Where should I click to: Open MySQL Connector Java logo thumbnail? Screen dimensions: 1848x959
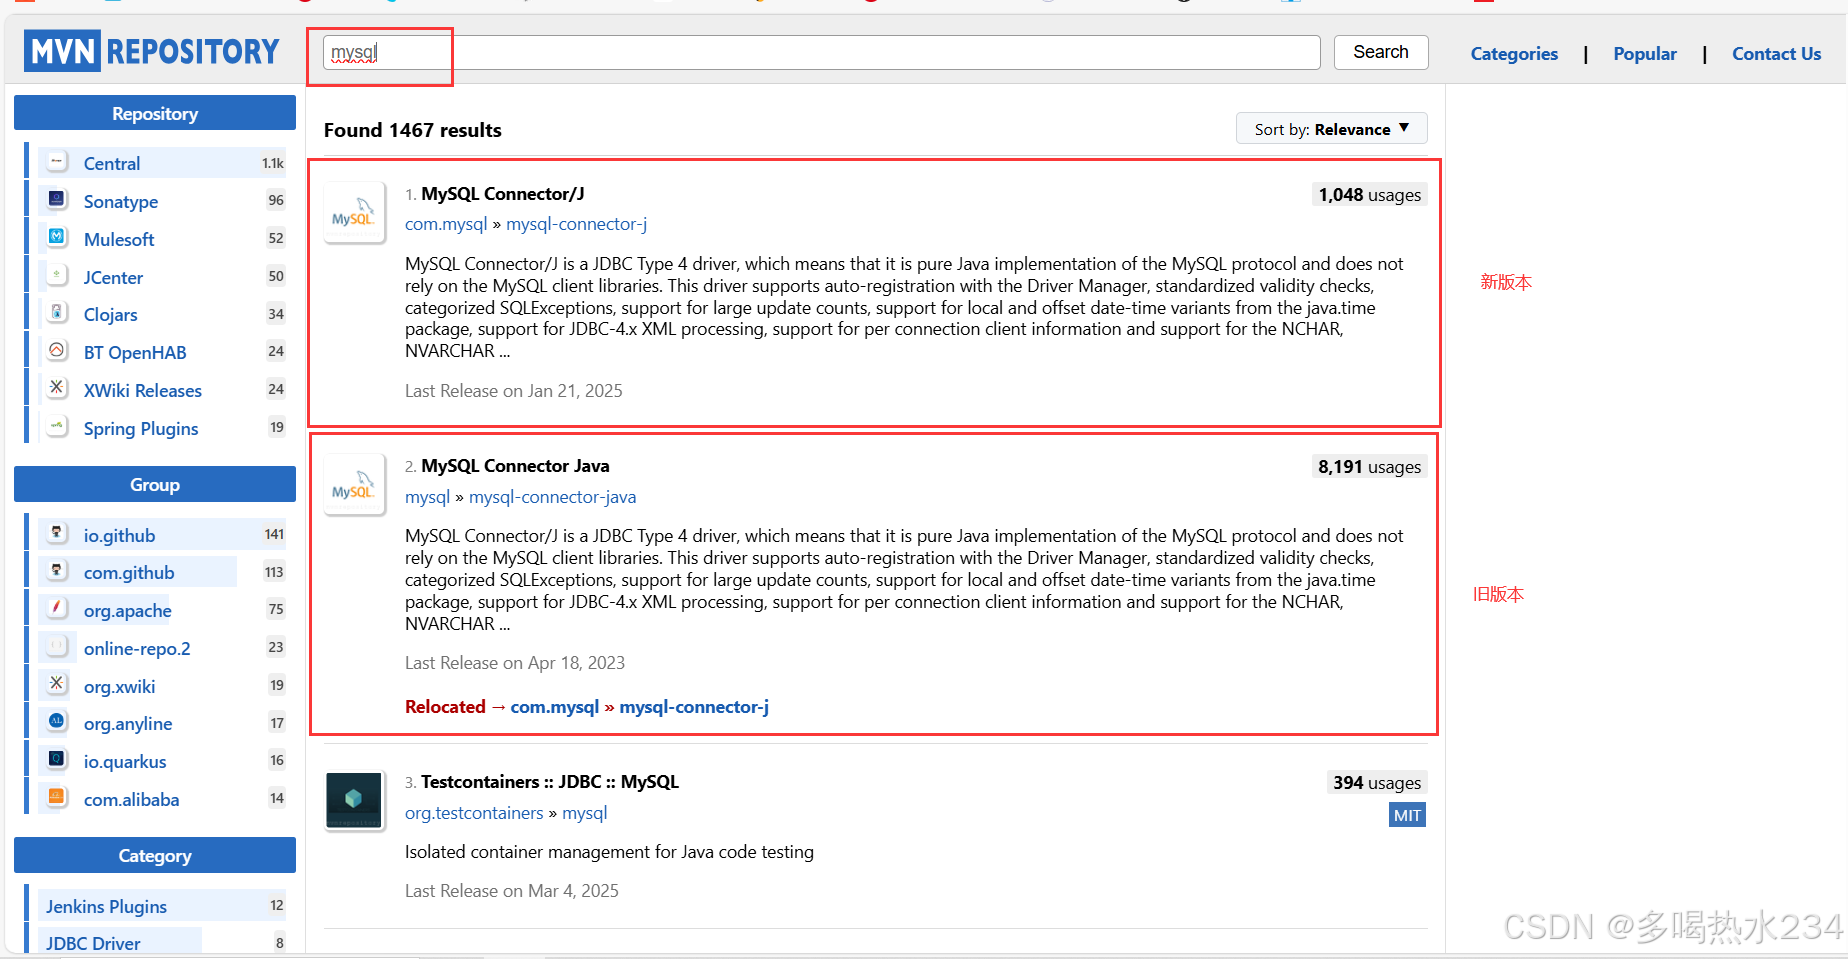click(x=354, y=485)
